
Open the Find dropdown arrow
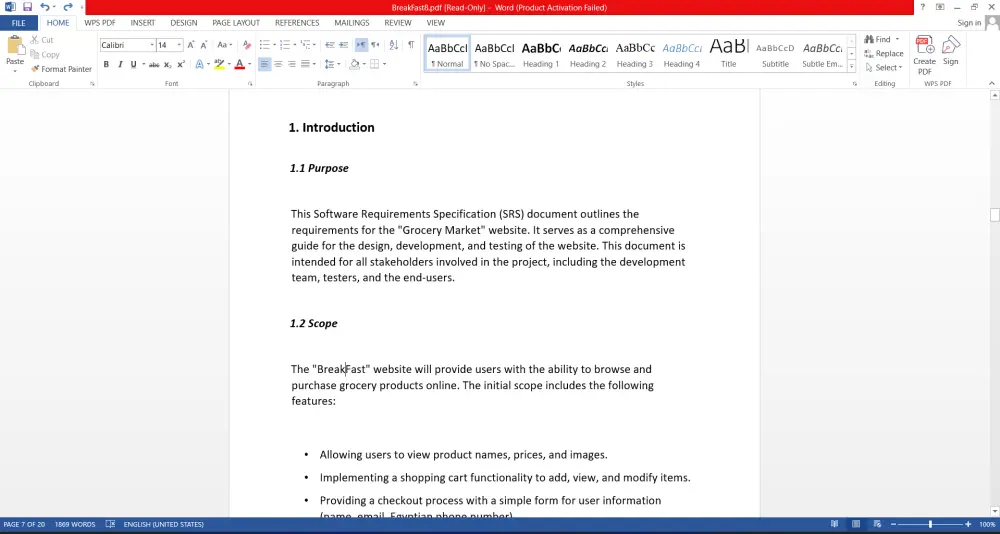click(897, 40)
